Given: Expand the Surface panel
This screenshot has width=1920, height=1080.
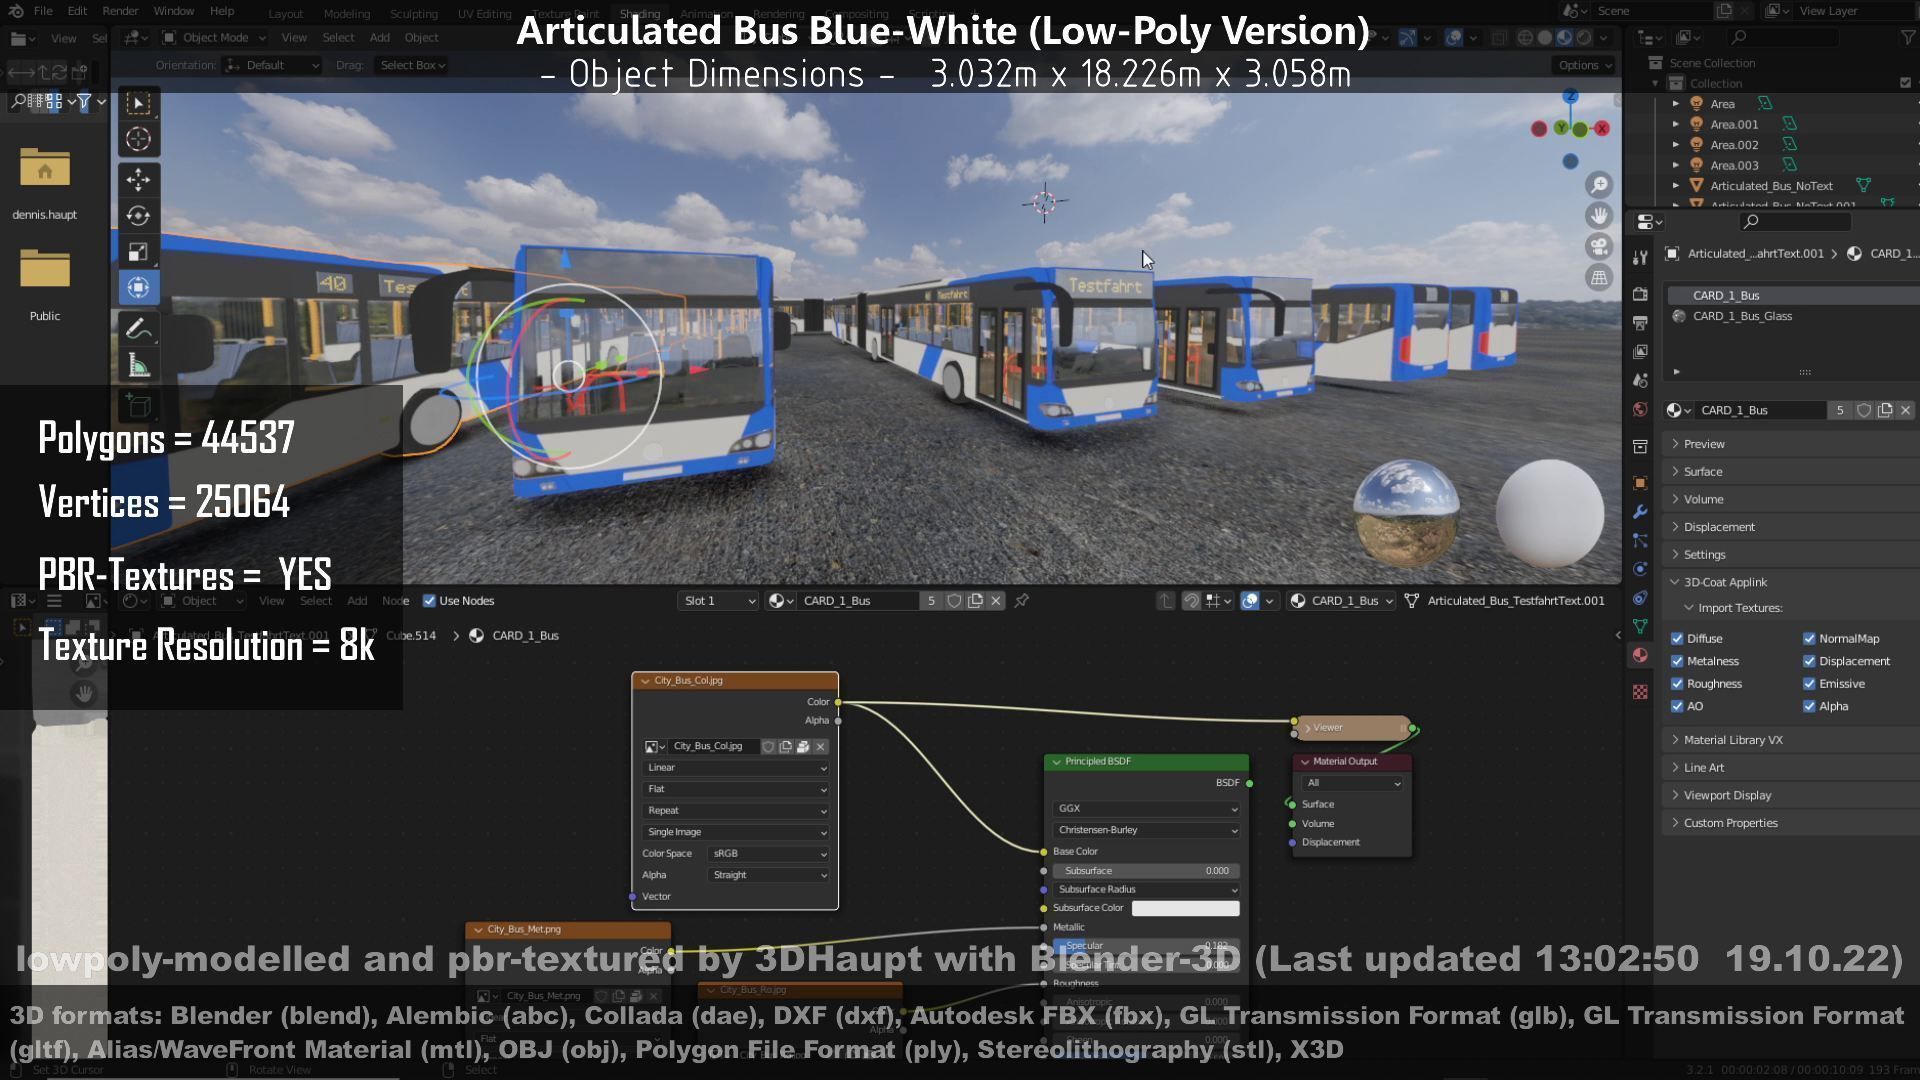Looking at the screenshot, I should [1702, 472].
